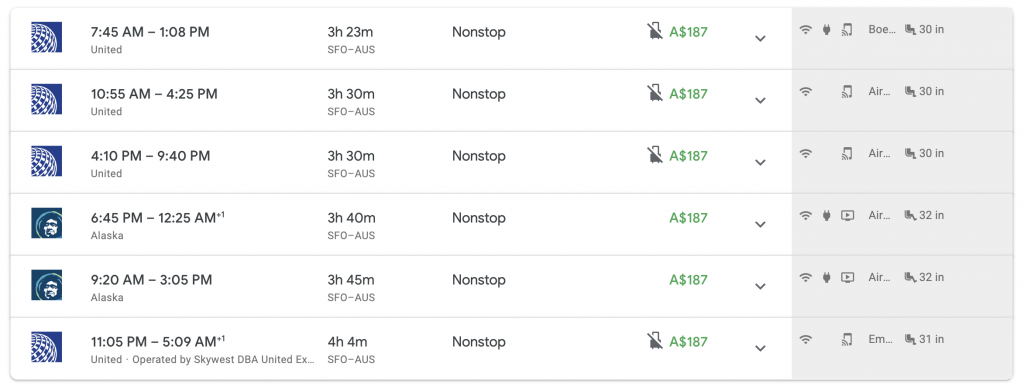Expand the 10:55 AM – 4:25 PM flight details
Screen dimensions: 1024x391
coord(760,101)
